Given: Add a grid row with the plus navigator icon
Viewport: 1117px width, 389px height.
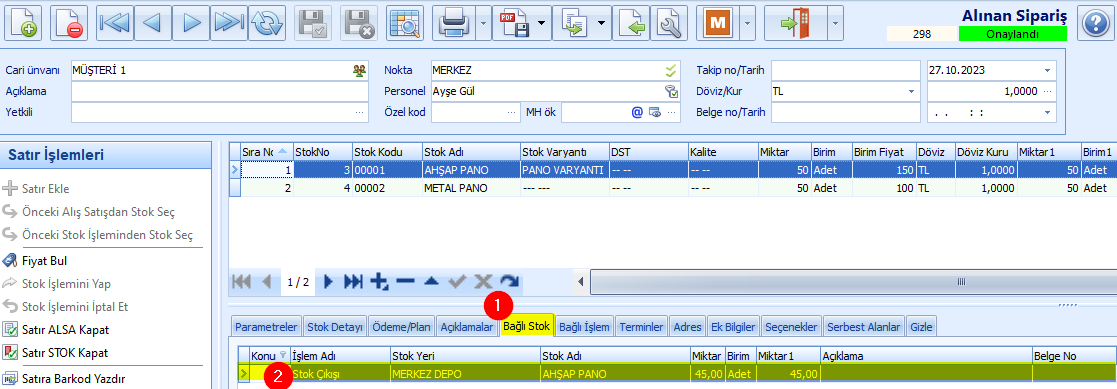Looking at the screenshot, I should [x=380, y=282].
